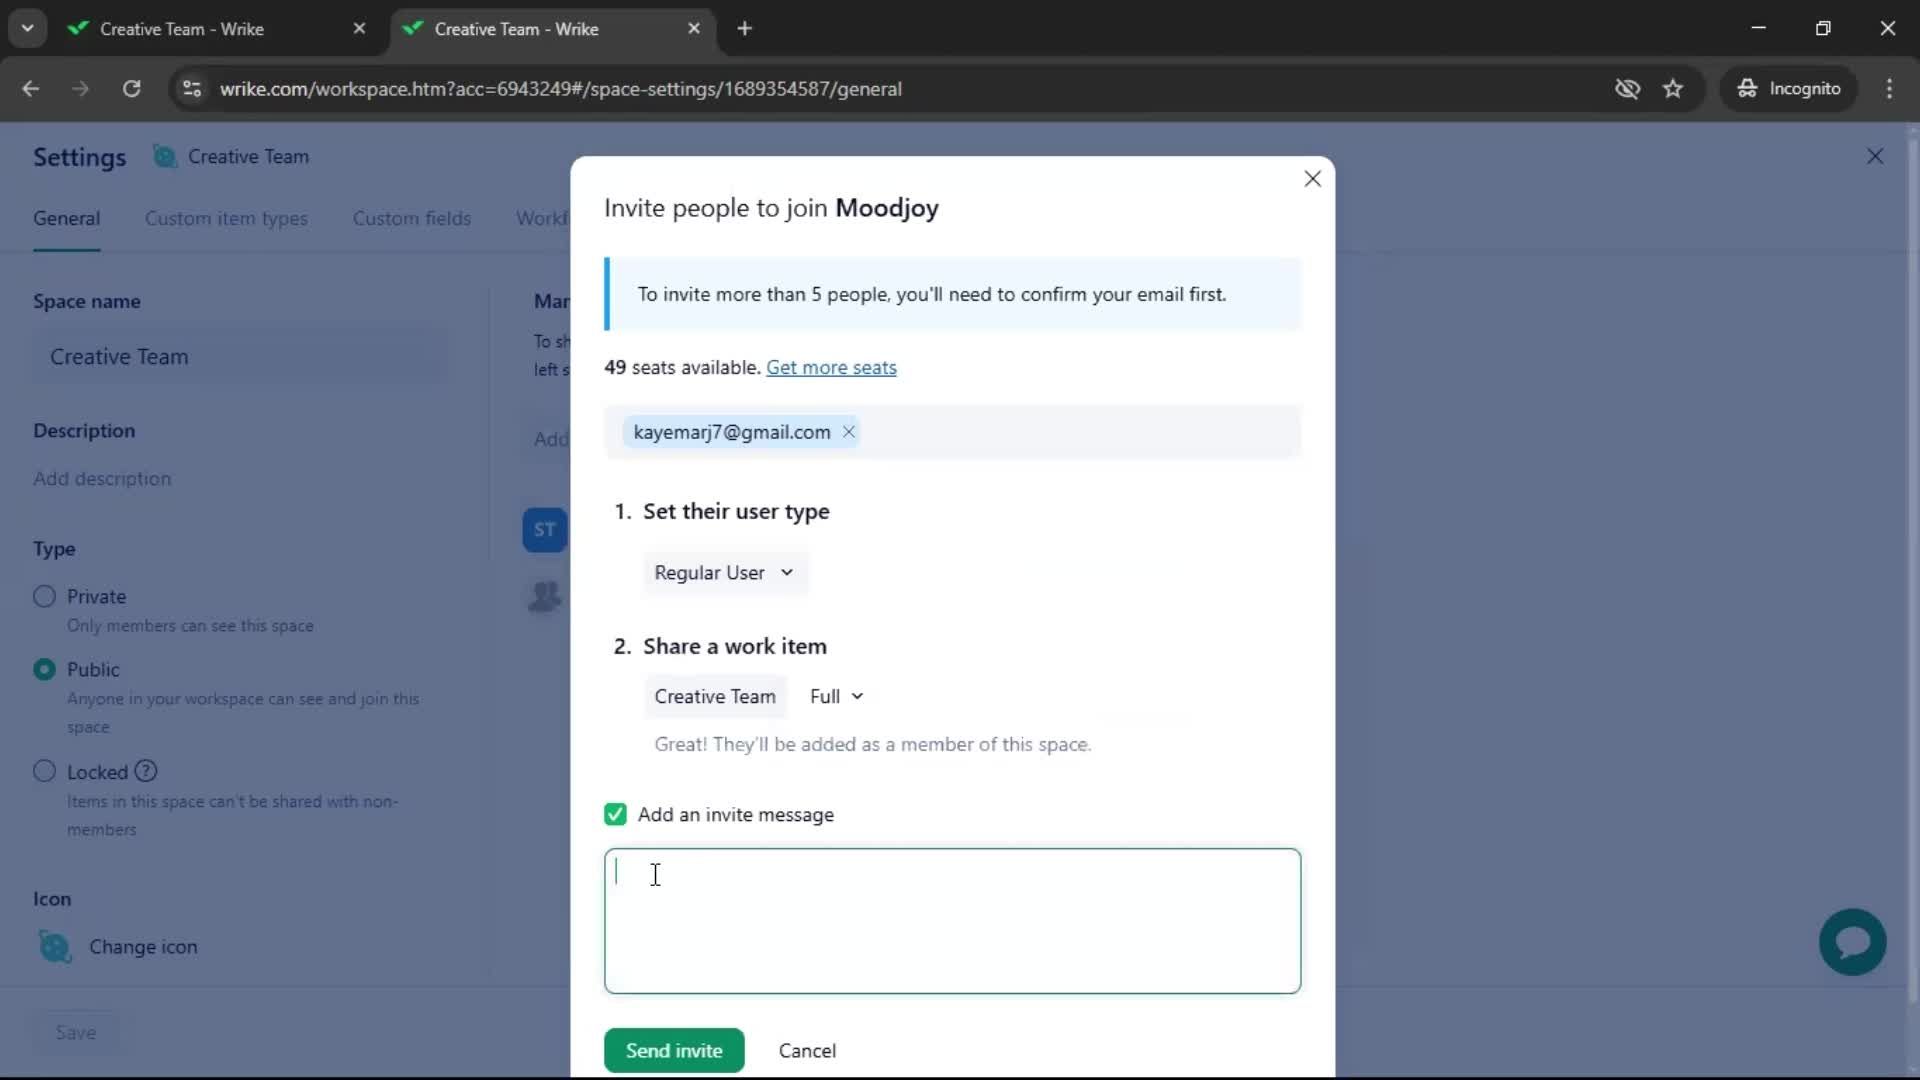Open Locked type help question mark
The height and width of the screenshot is (1080, 1920).
pos(146,771)
